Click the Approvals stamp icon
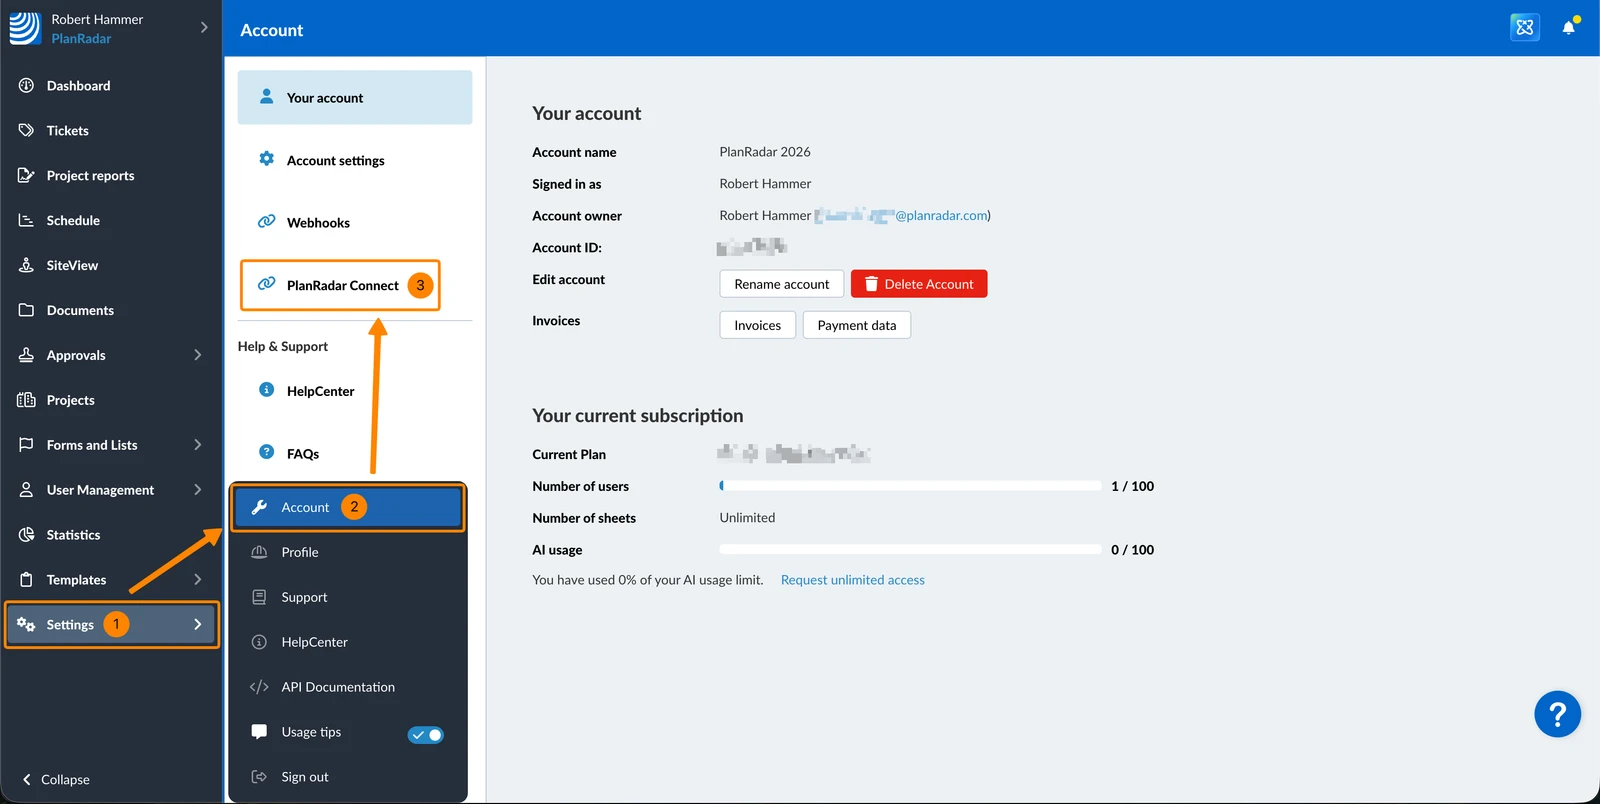The image size is (1600, 804). (x=27, y=355)
